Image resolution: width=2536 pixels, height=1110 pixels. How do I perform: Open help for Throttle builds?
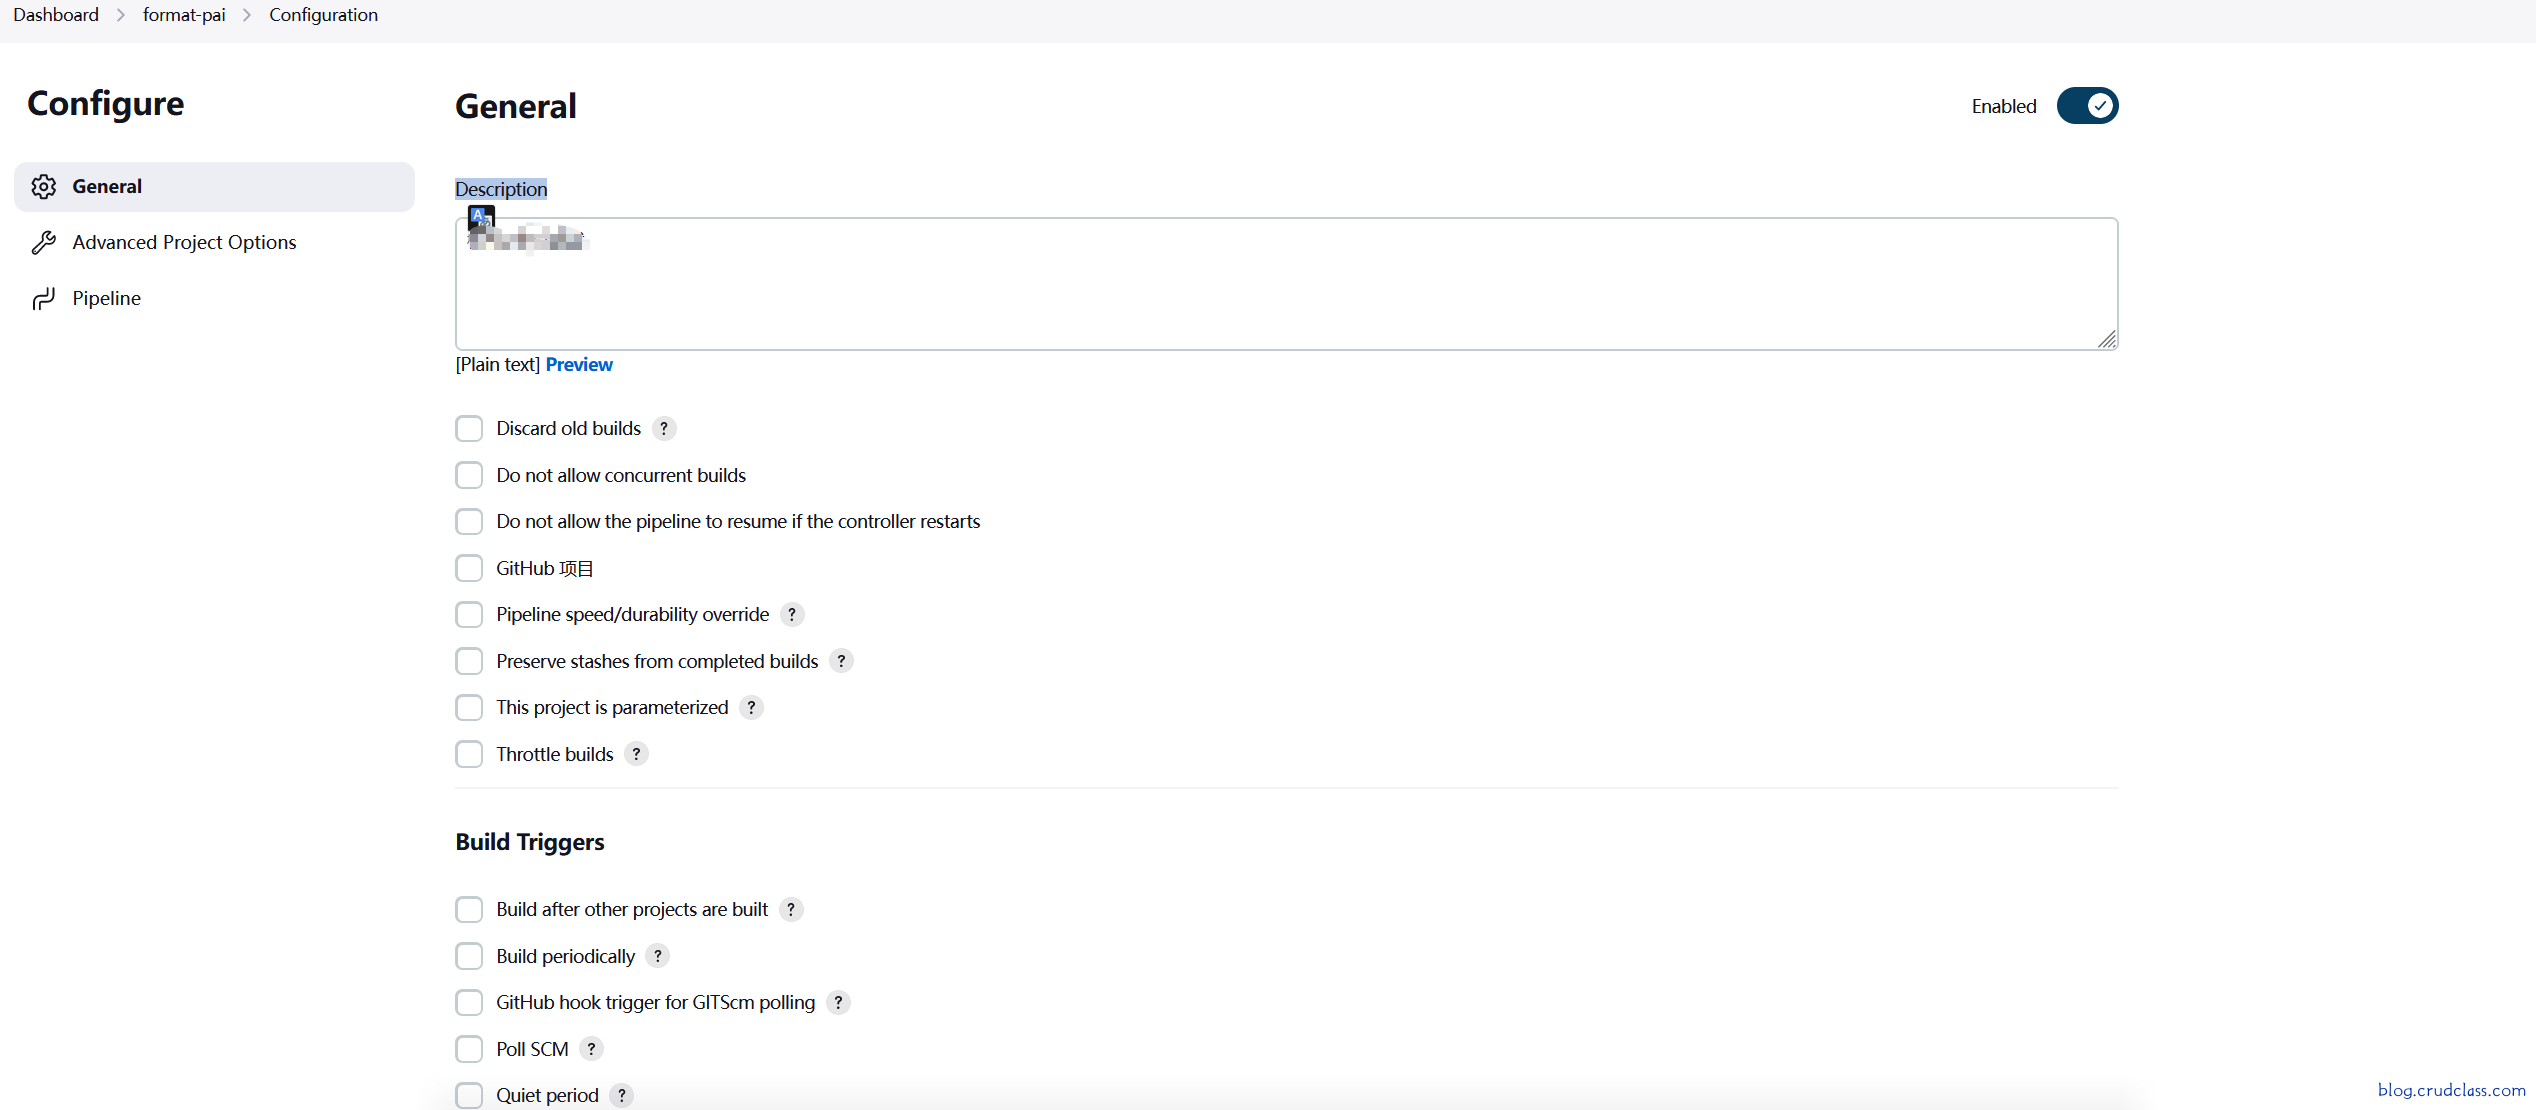coord(636,755)
